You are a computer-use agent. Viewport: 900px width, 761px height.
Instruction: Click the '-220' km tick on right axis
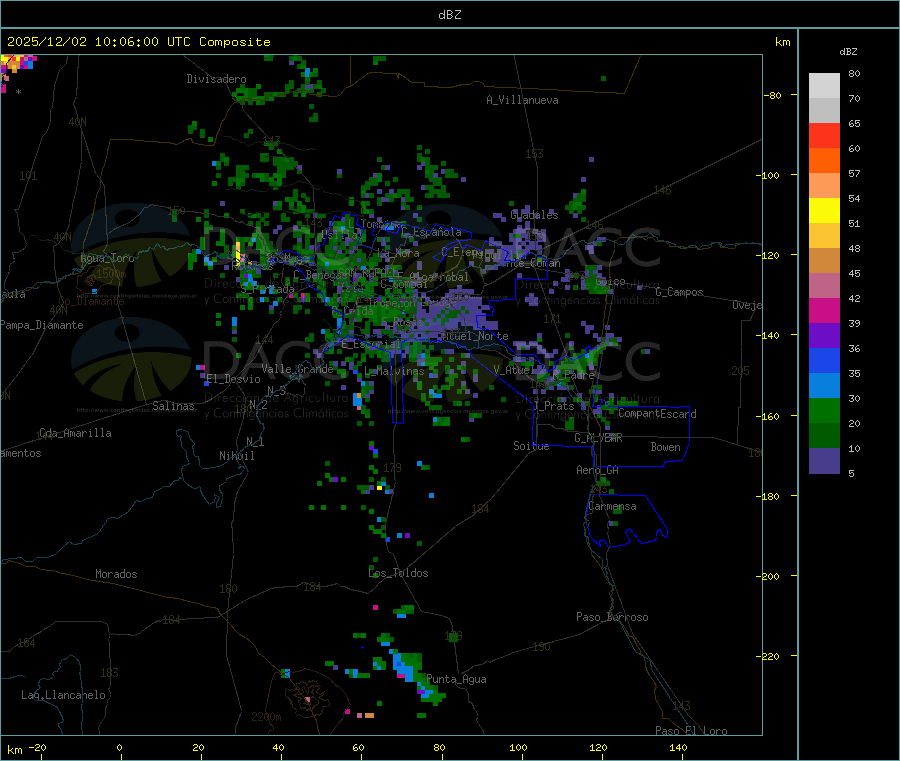770,657
